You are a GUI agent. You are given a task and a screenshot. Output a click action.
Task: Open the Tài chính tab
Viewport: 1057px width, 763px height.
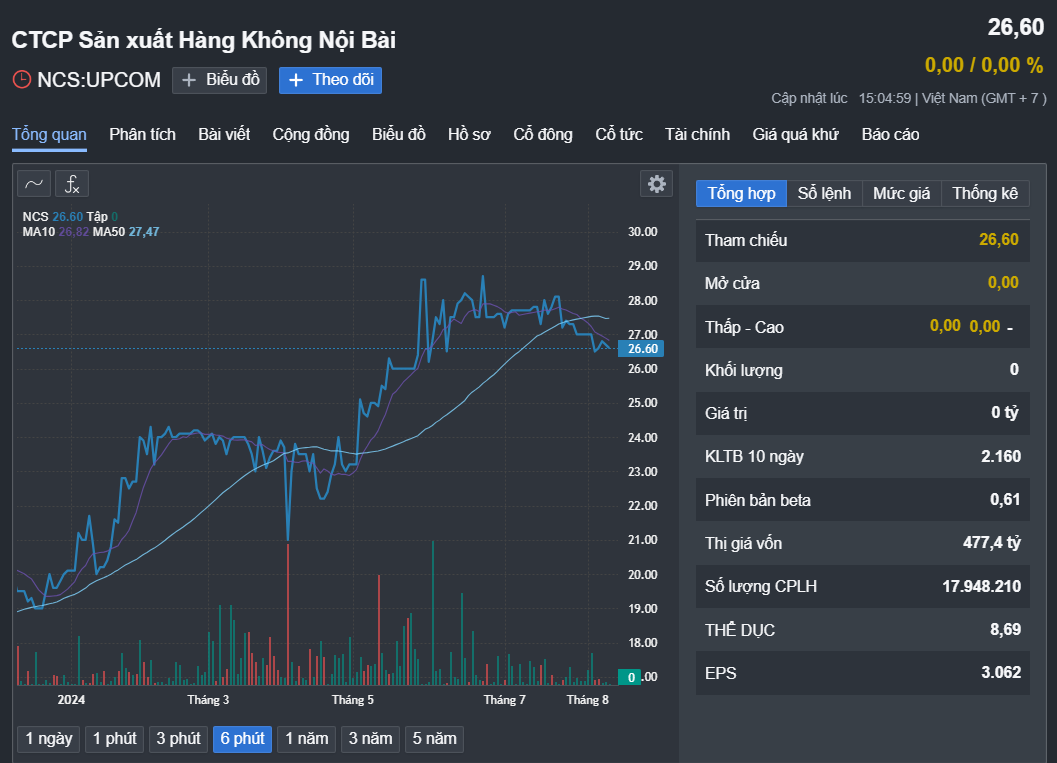[x=697, y=134]
